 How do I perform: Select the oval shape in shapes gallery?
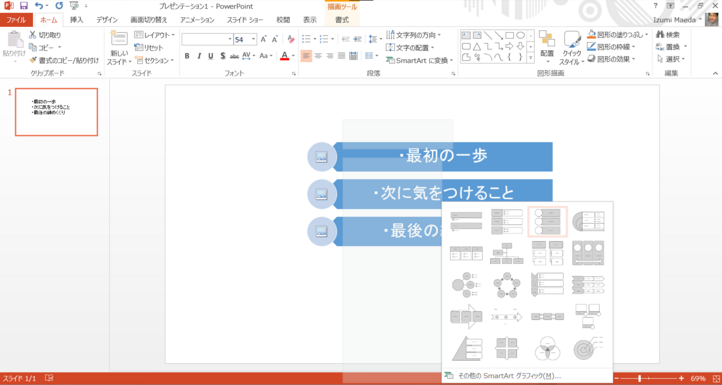pos(520,35)
